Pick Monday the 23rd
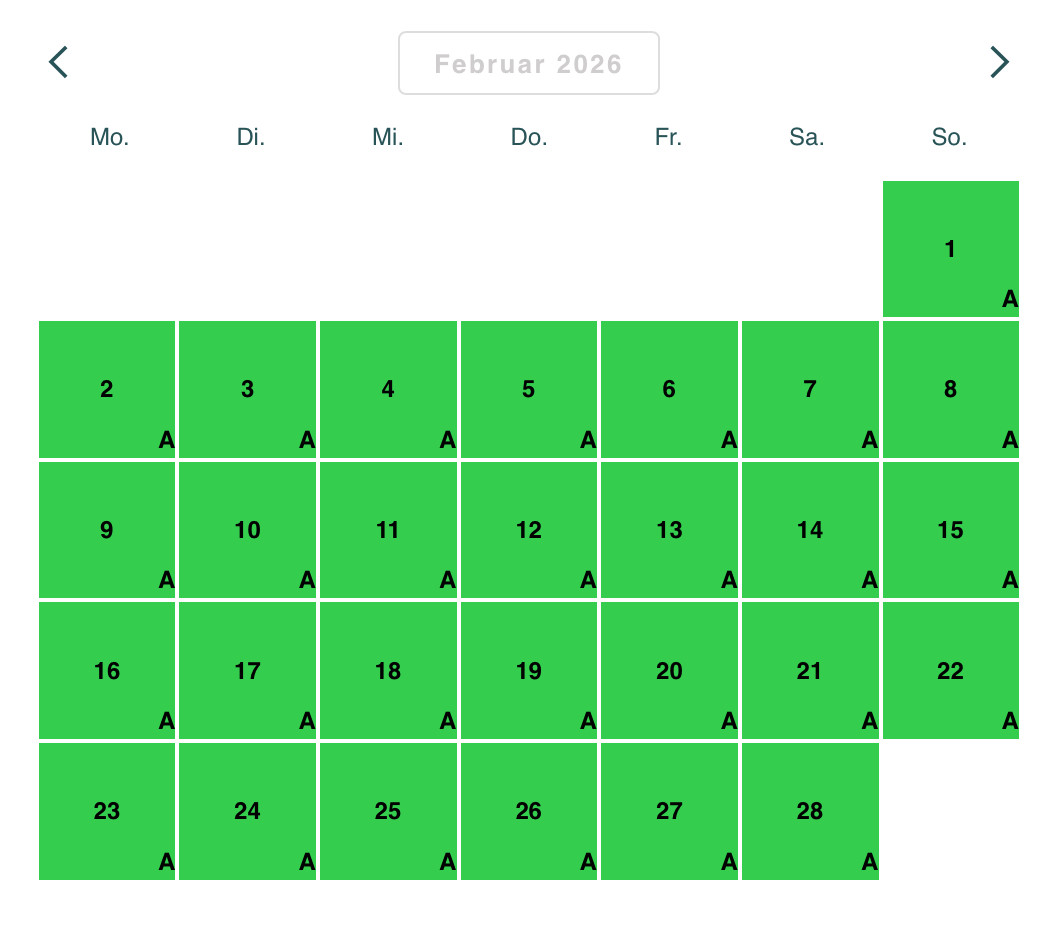 click(x=107, y=811)
